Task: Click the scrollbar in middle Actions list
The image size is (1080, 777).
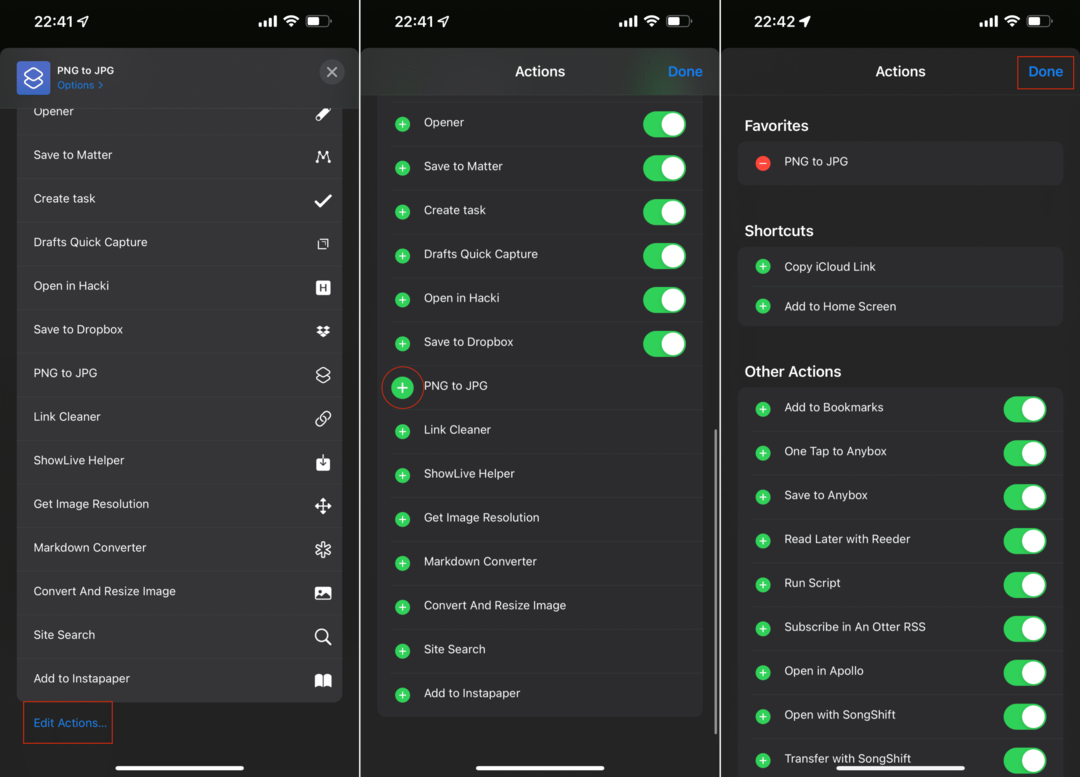Action: [715, 580]
